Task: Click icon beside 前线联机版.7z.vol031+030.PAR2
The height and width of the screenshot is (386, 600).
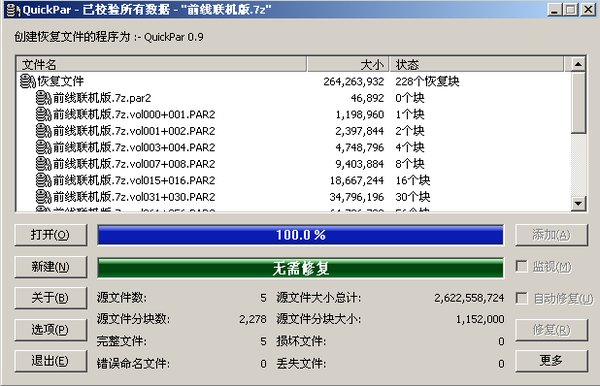Action: (x=43, y=197)
